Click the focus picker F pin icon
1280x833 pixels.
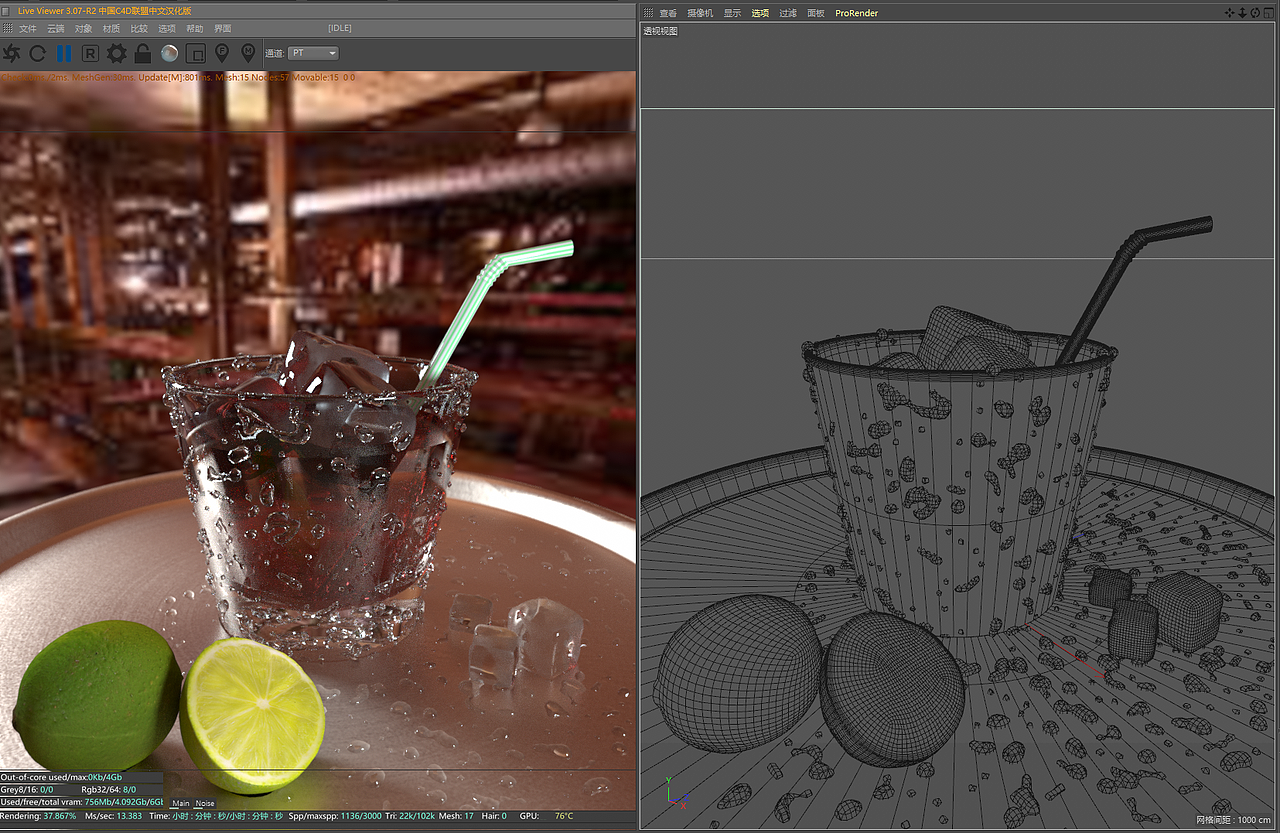tap(222, 53)
